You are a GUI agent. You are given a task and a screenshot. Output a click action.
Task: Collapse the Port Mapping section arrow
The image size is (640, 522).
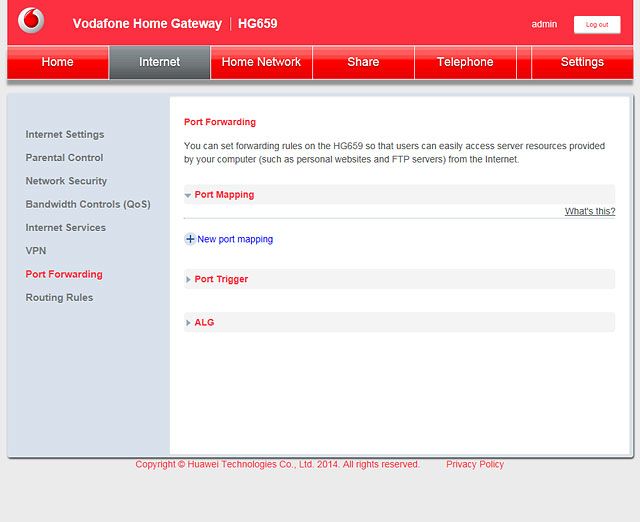tap(188, 195)
